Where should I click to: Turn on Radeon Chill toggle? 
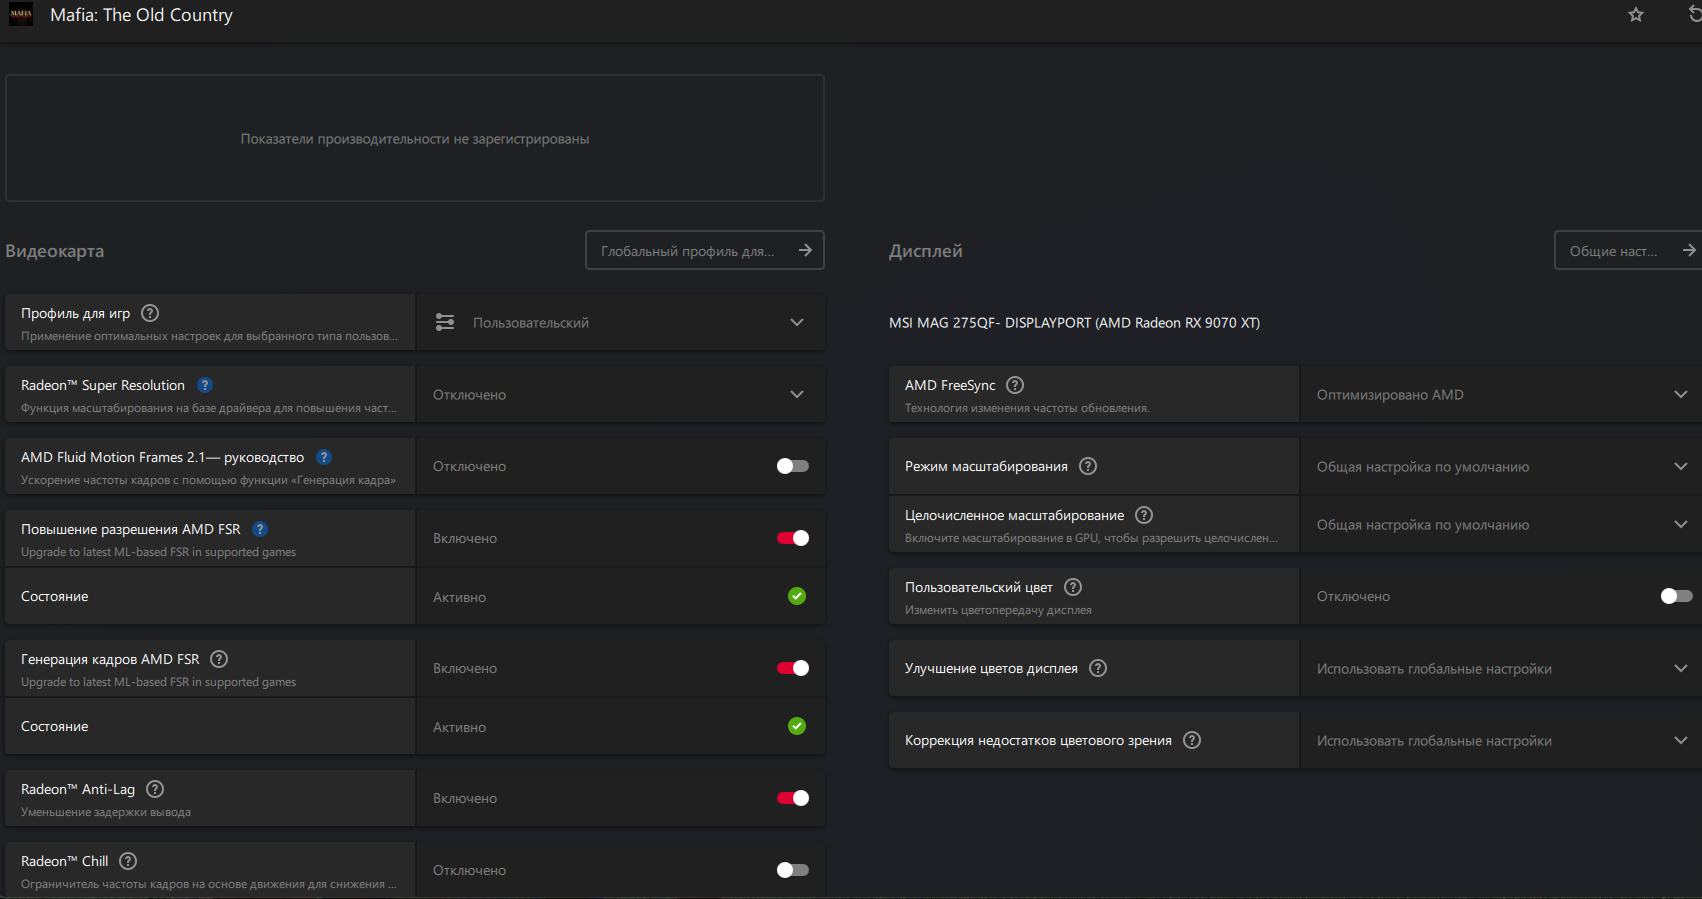click(x=793, y=870)
